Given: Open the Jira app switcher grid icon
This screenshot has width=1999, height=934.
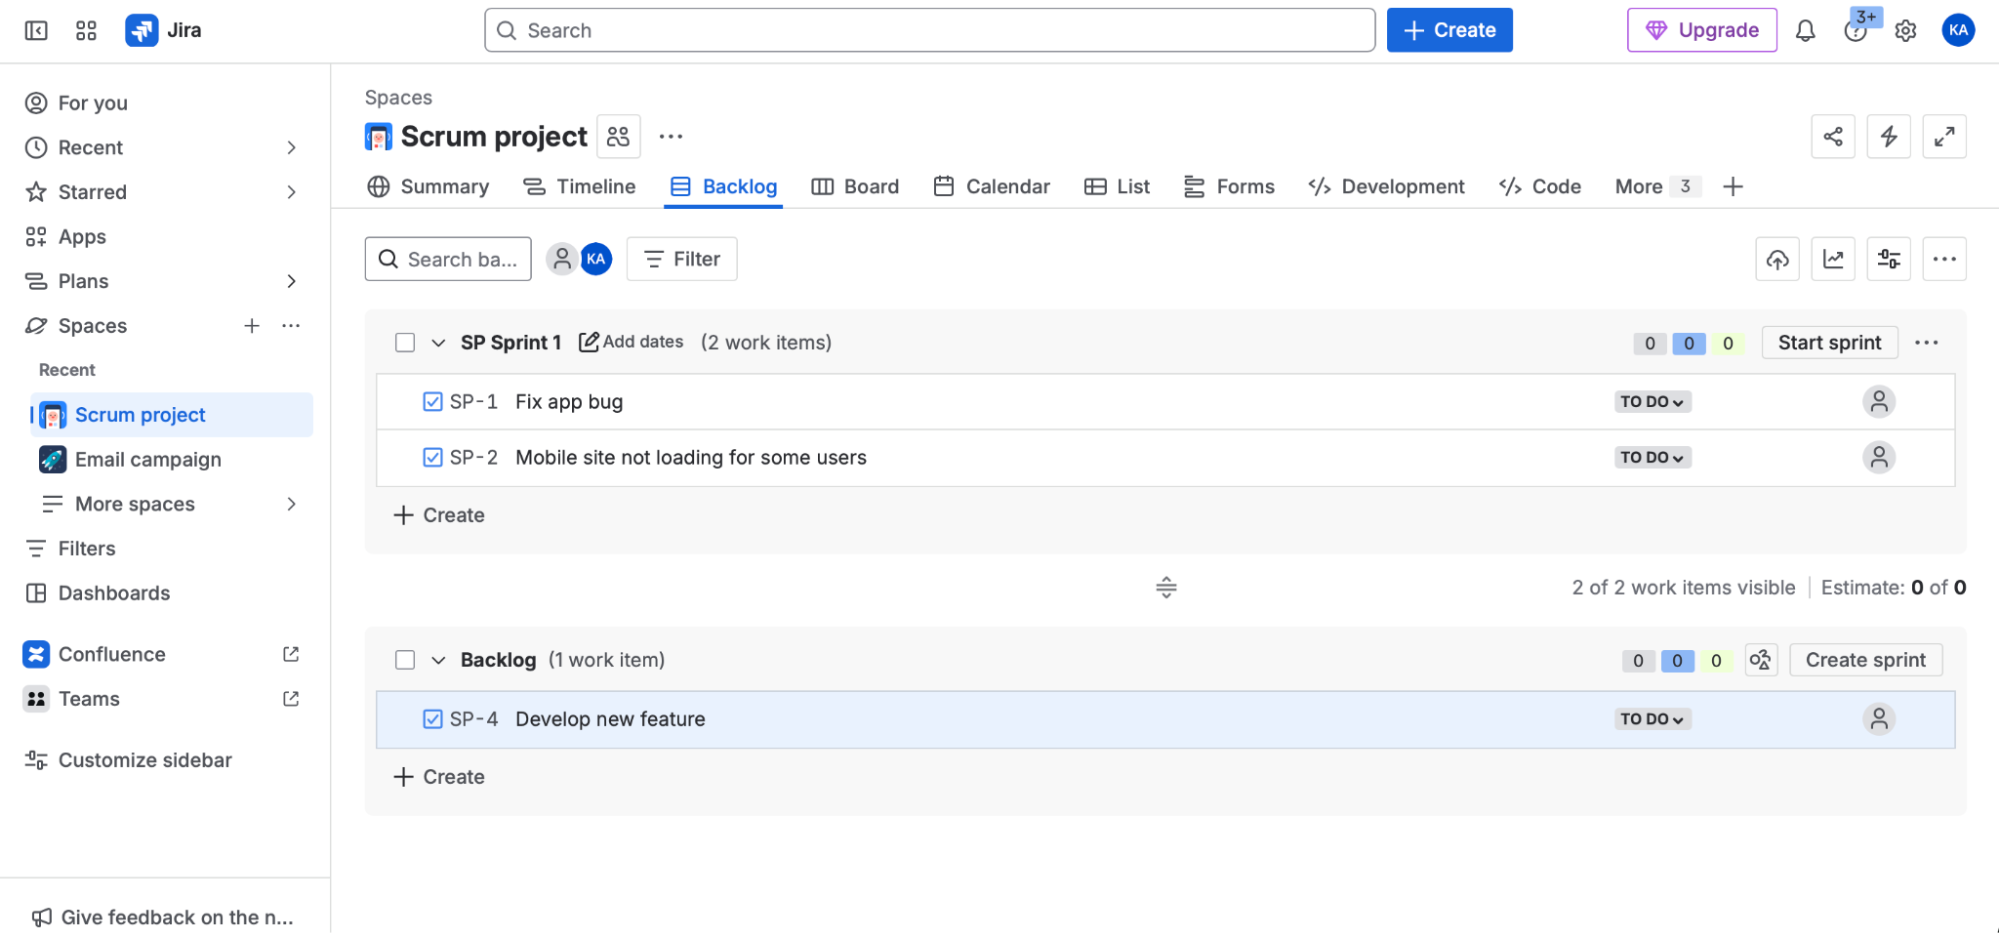Looking at the screenshot, I should pos(85,30).
